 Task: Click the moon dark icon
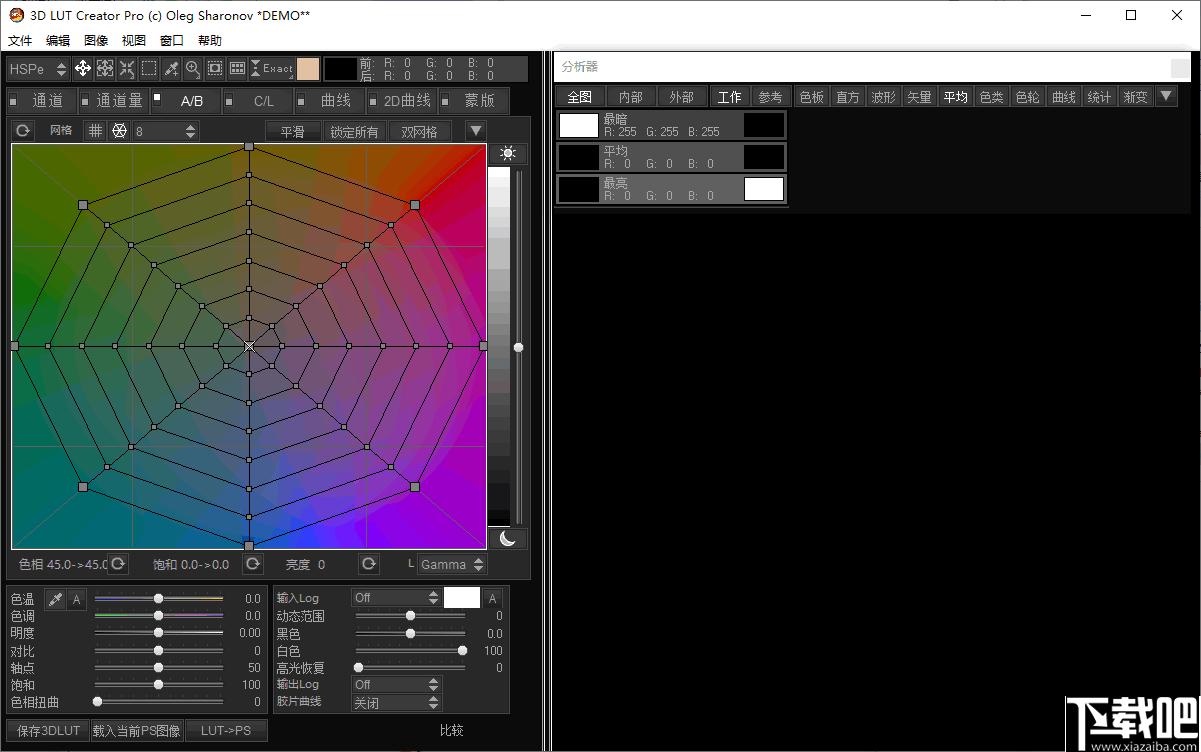[508, 538]
